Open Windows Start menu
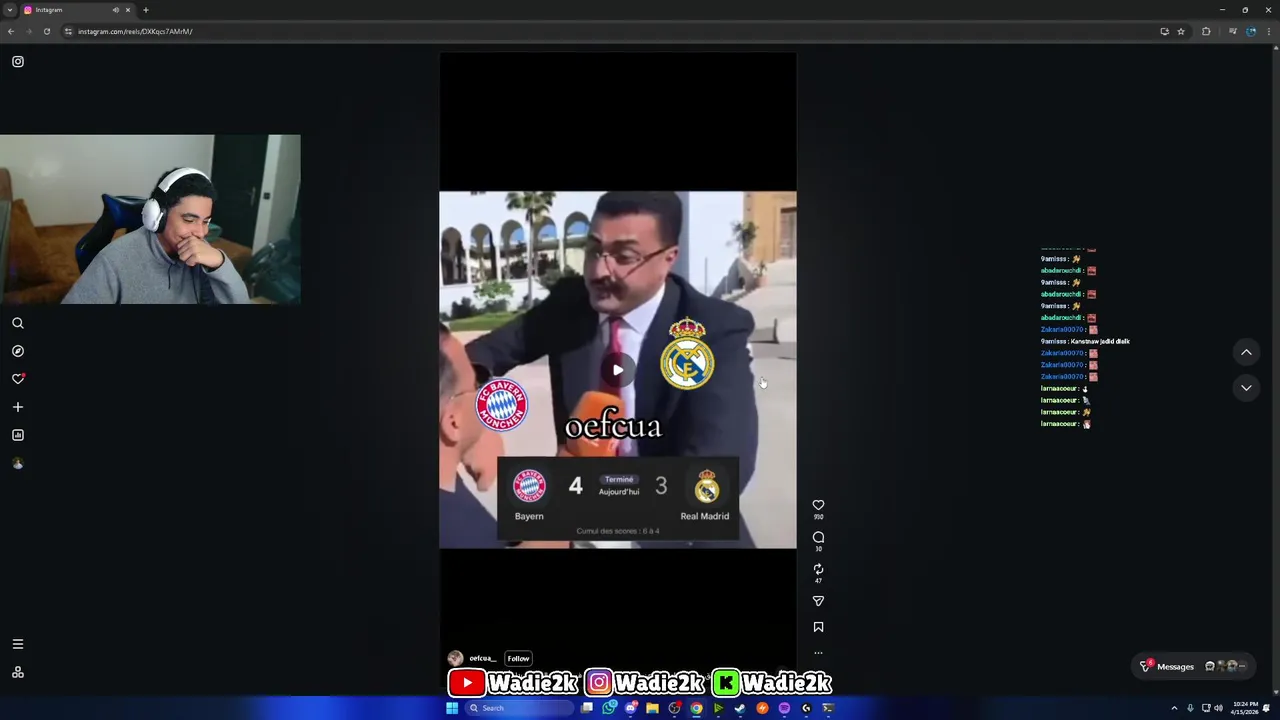 452,708
